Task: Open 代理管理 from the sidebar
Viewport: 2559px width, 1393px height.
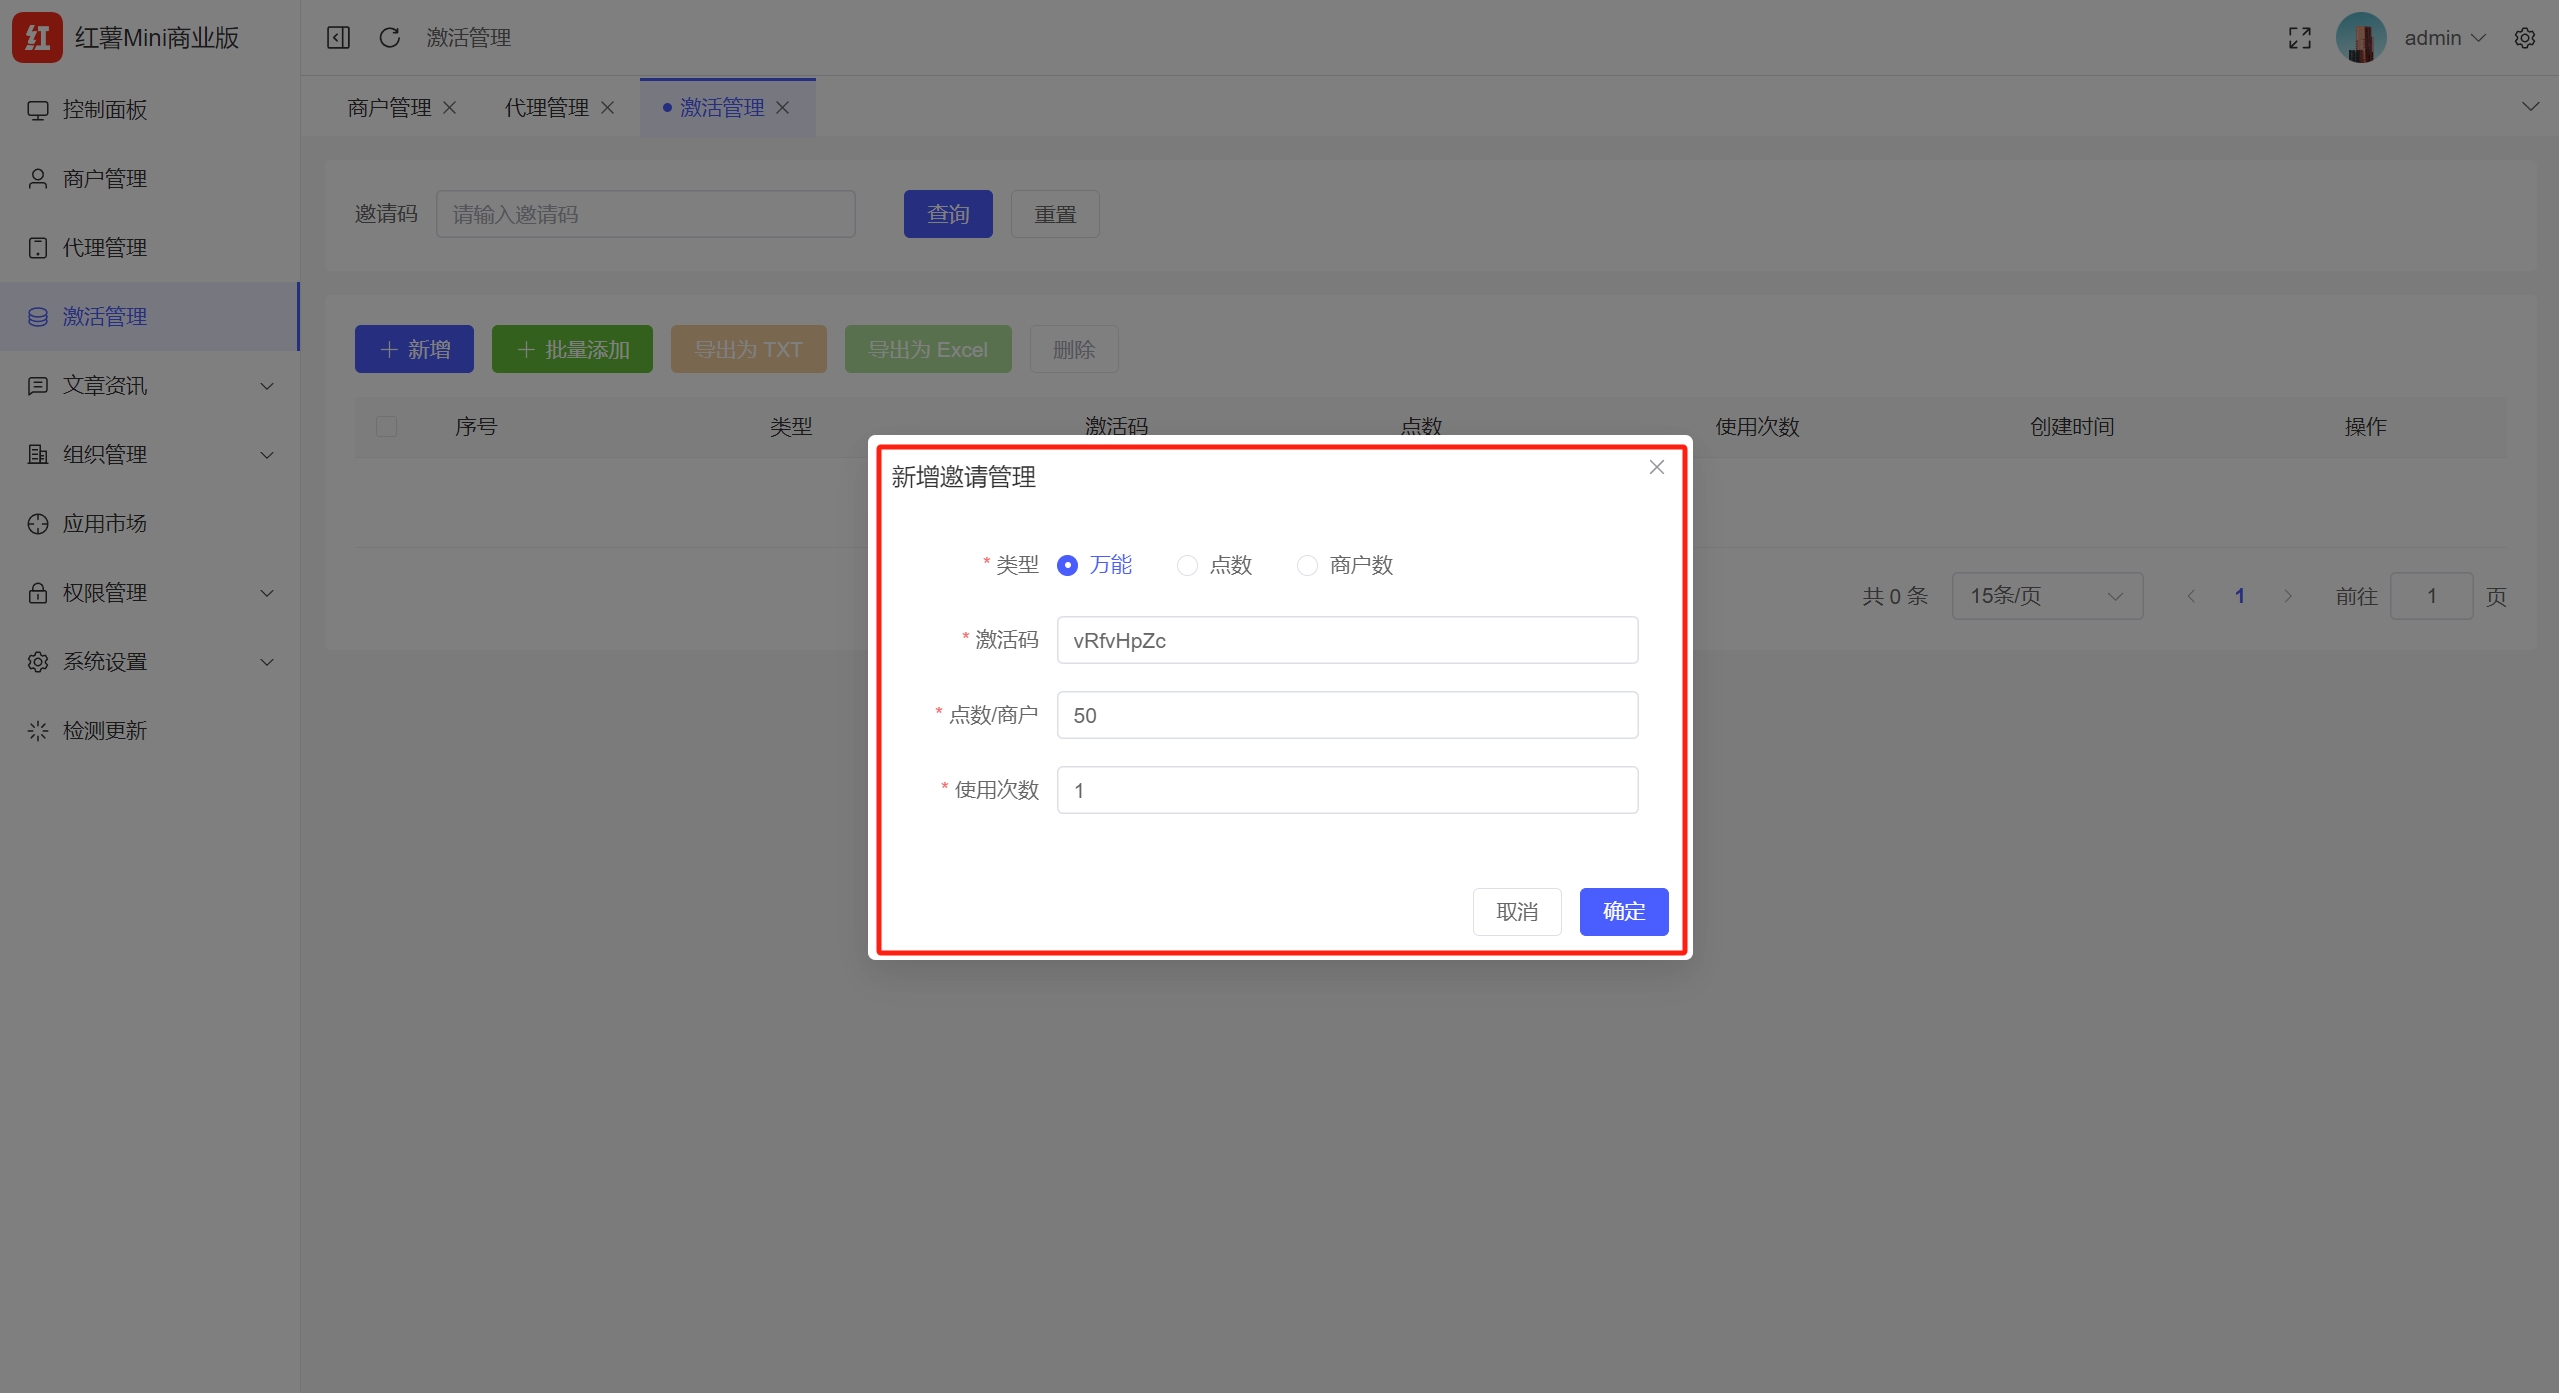Action: [x=105, y=247]
